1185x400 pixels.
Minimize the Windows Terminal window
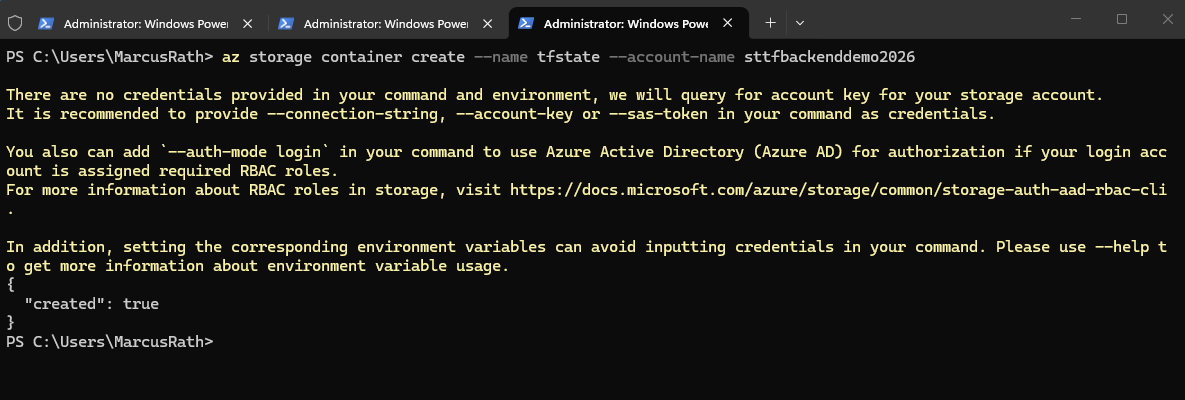(1080, 19)
